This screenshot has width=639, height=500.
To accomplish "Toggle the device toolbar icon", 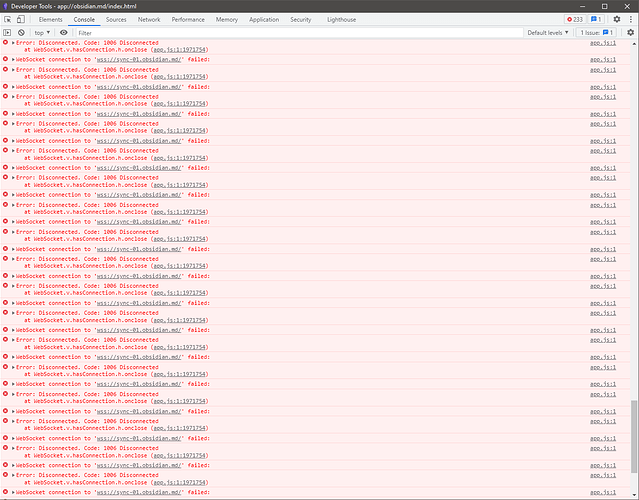I will click(x=20, y=19).
